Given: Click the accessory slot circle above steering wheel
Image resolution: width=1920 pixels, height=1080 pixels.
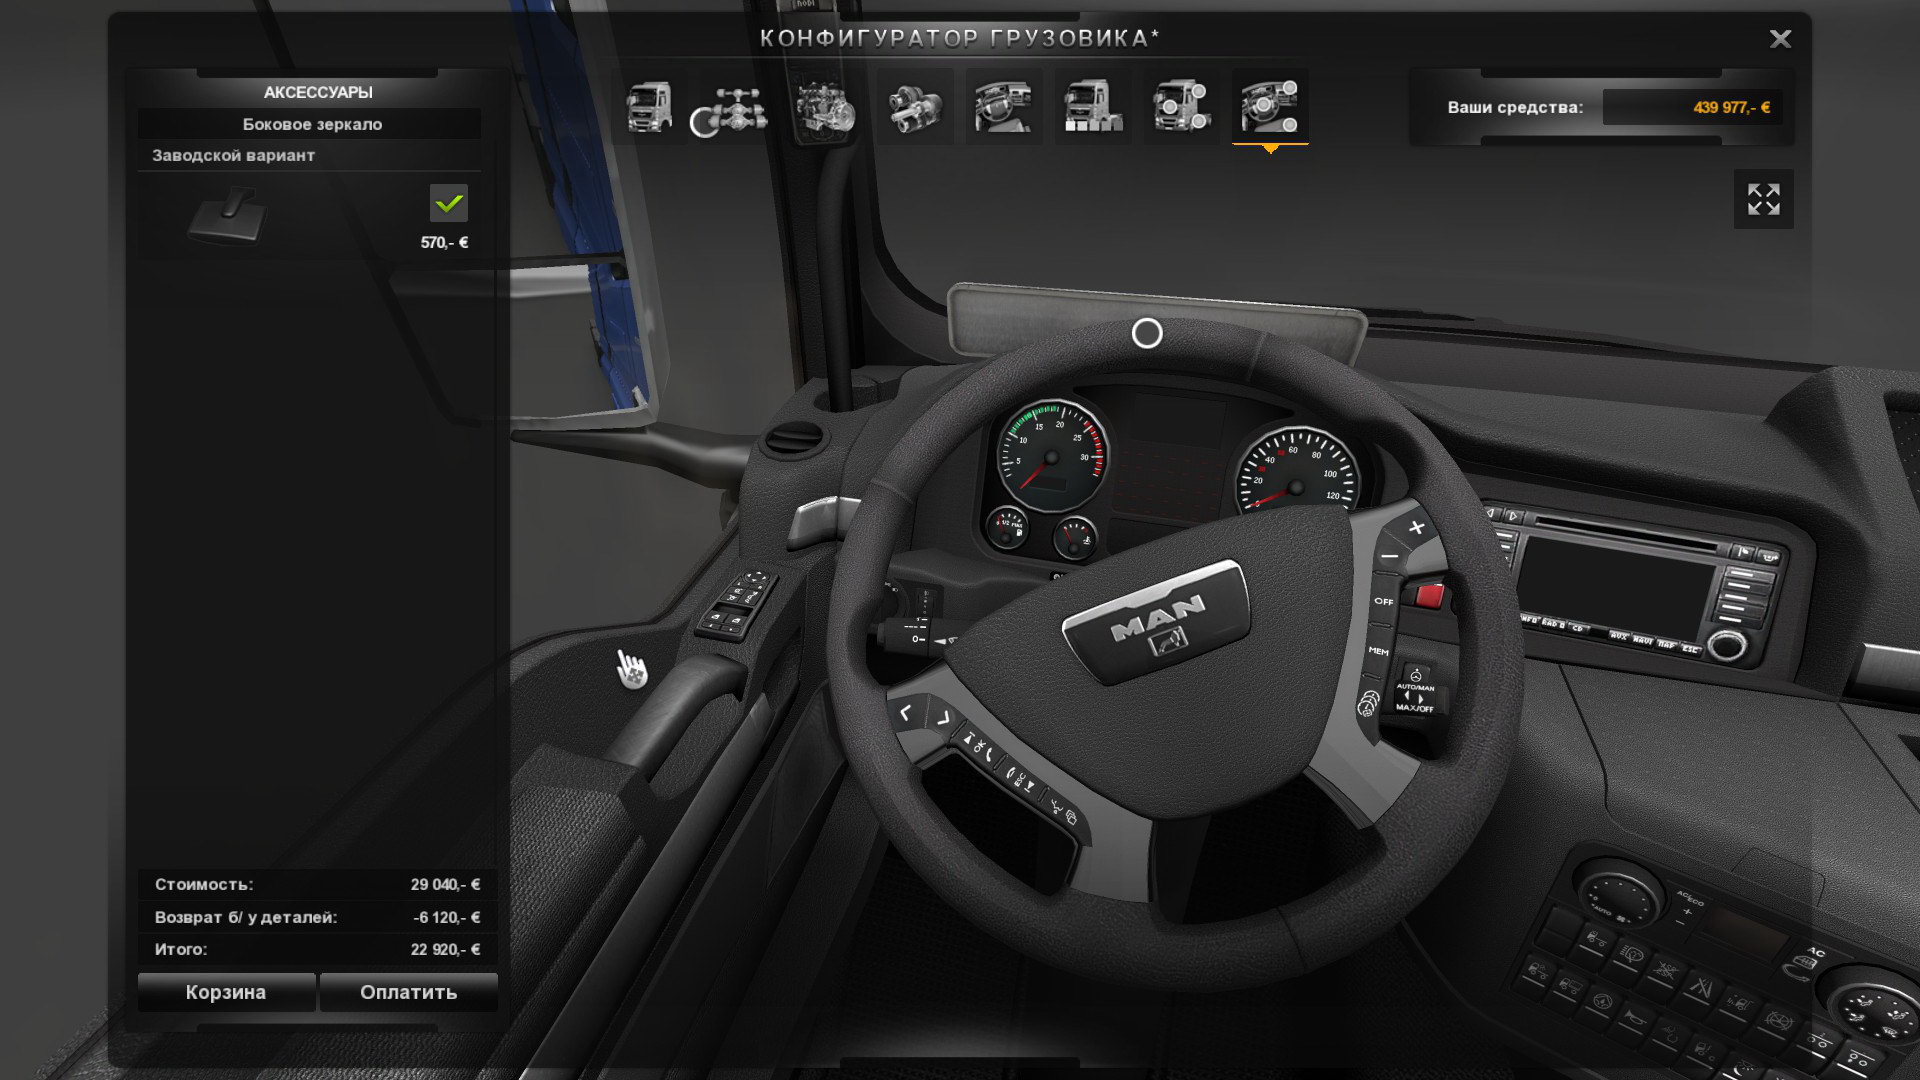Looking at the screenshot, I should [x=1147, y=333].
